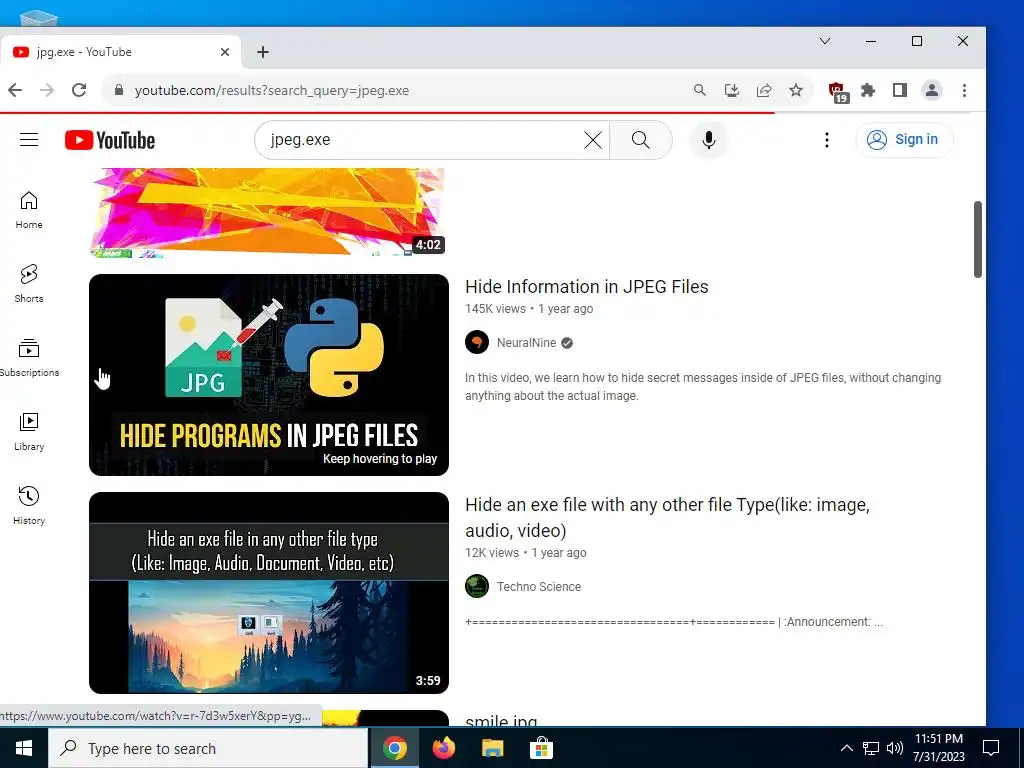Open the Hide Programs in JPEG Files thumbnail

(x=269, y=375)
